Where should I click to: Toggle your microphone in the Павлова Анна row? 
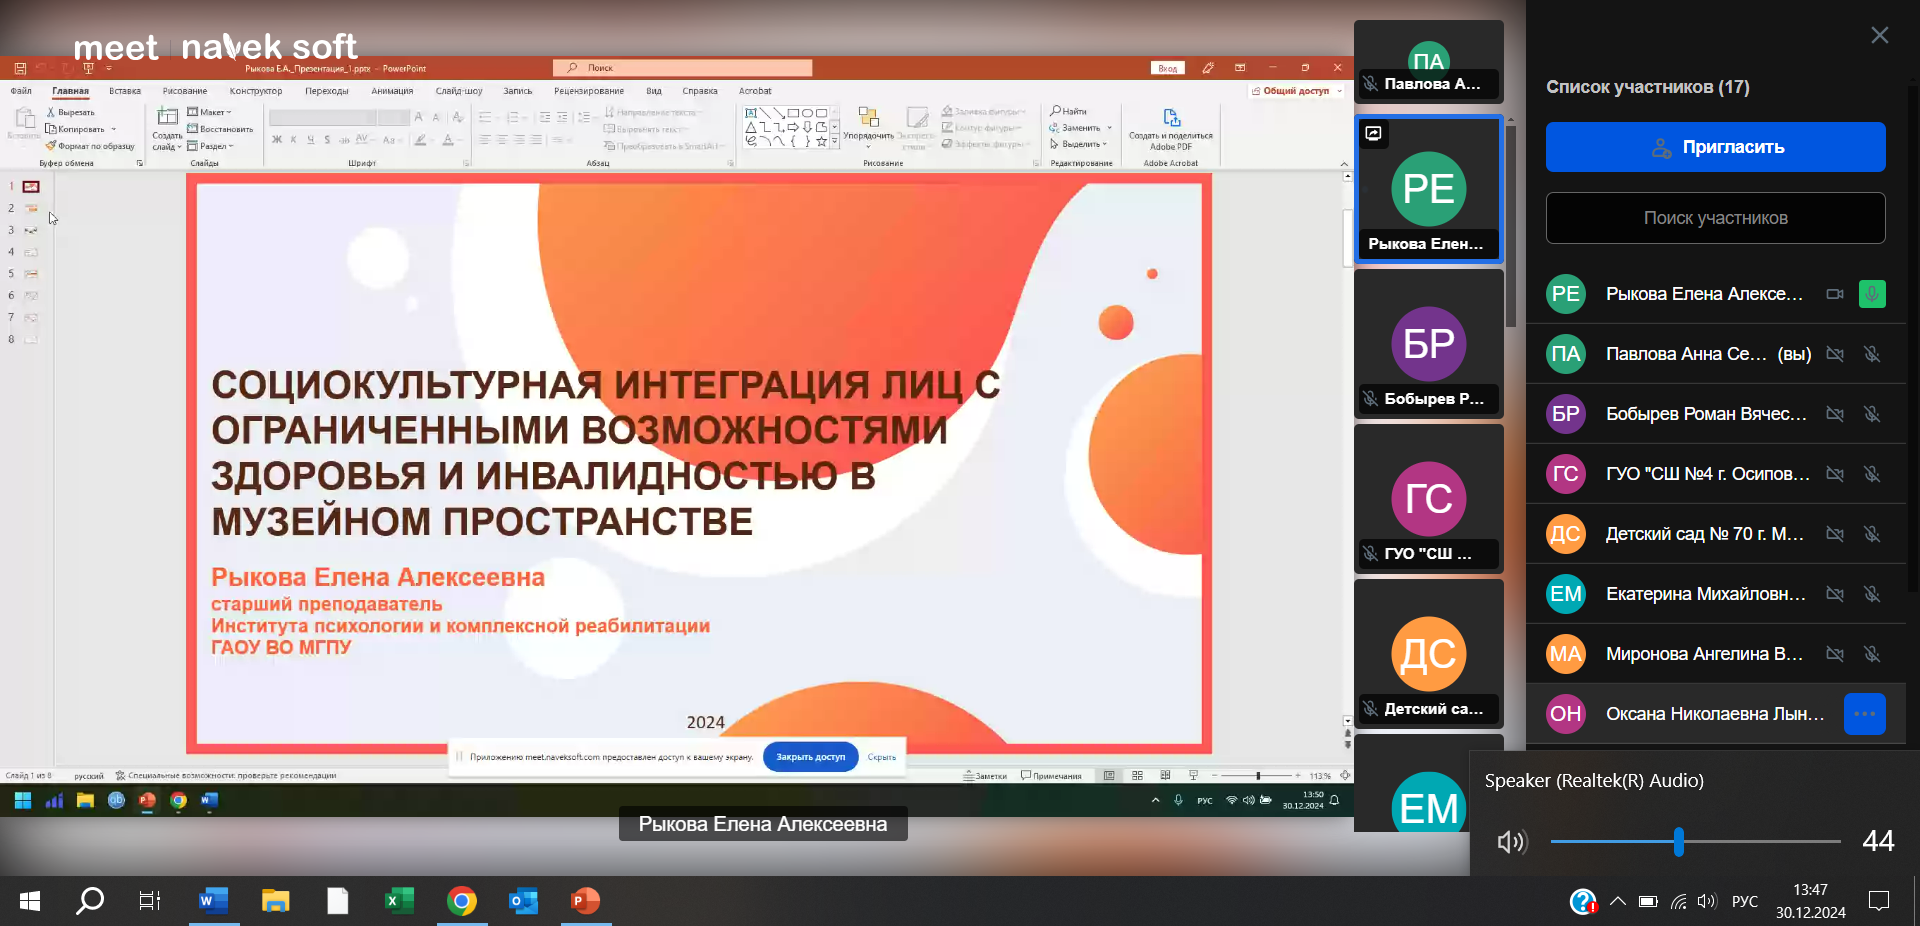1871,354
